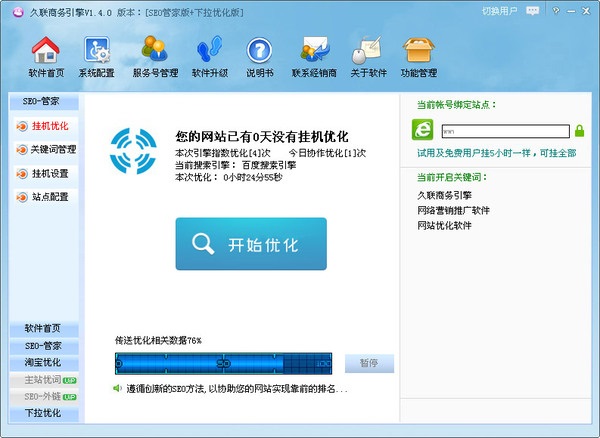Switch to bottom SEO-管家 section tab

click(x=44, y=346)
